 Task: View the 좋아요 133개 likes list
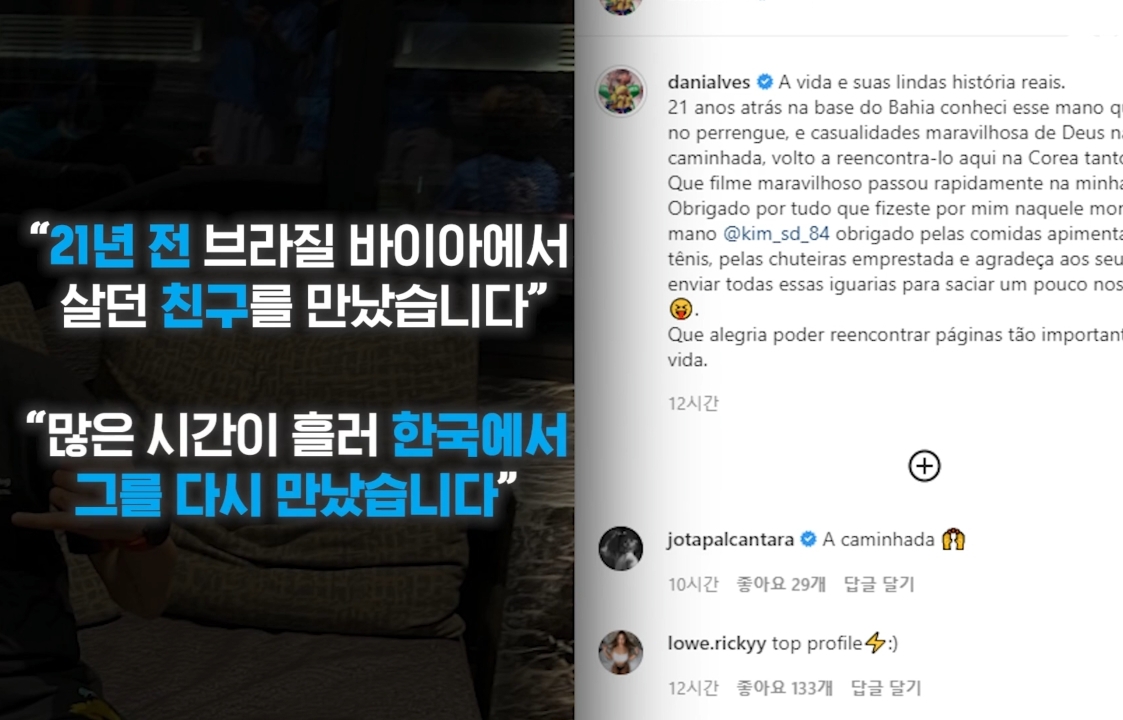(784, 688)
